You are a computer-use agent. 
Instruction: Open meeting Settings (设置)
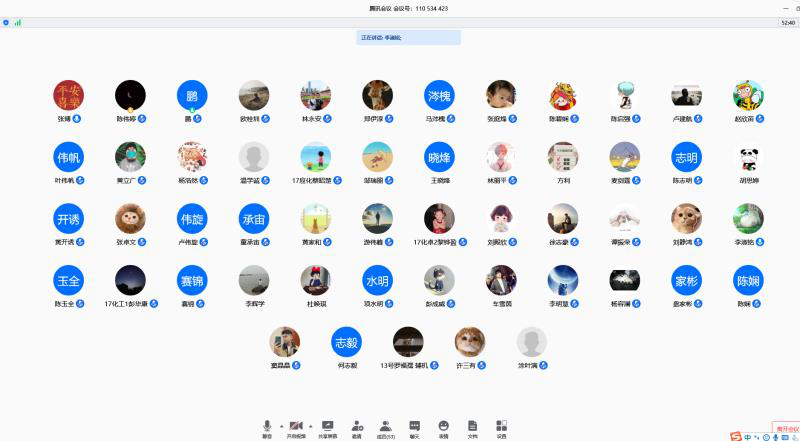tap(501, 427)
